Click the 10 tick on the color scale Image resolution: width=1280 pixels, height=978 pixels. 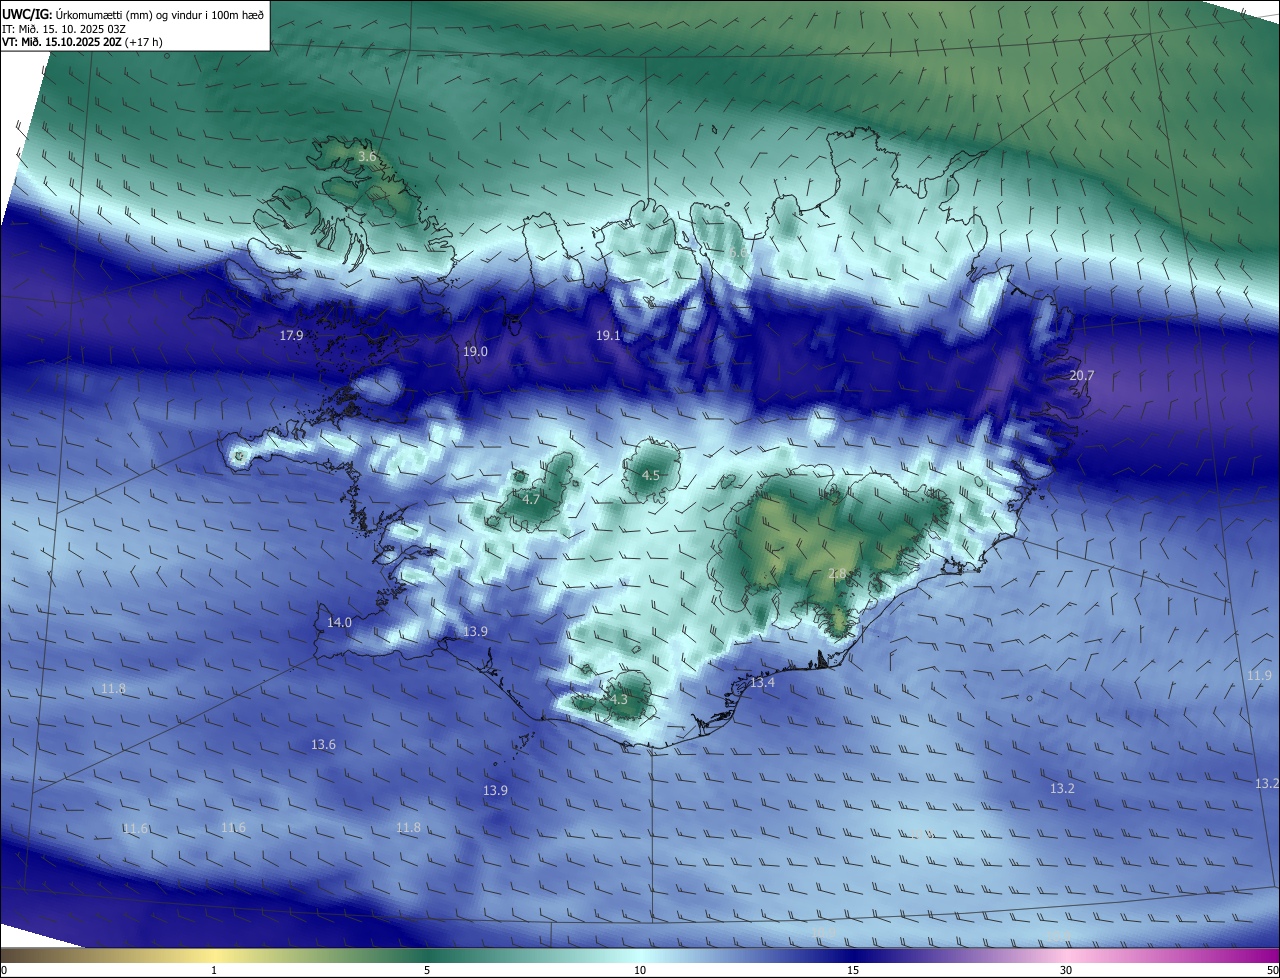[x=640, y=971]
